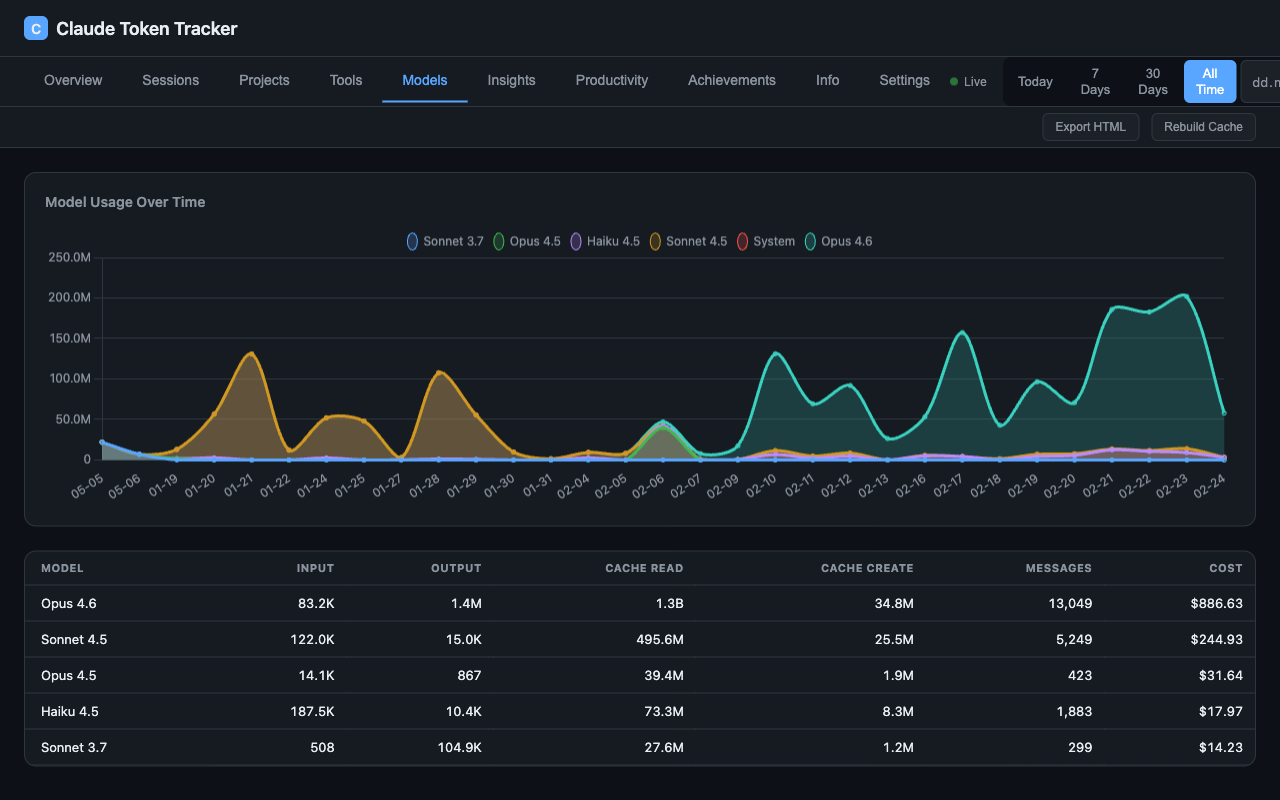Click the $17.97 cost cell
This screenshot has height=800, width=1280.
tap(1220, 711)
